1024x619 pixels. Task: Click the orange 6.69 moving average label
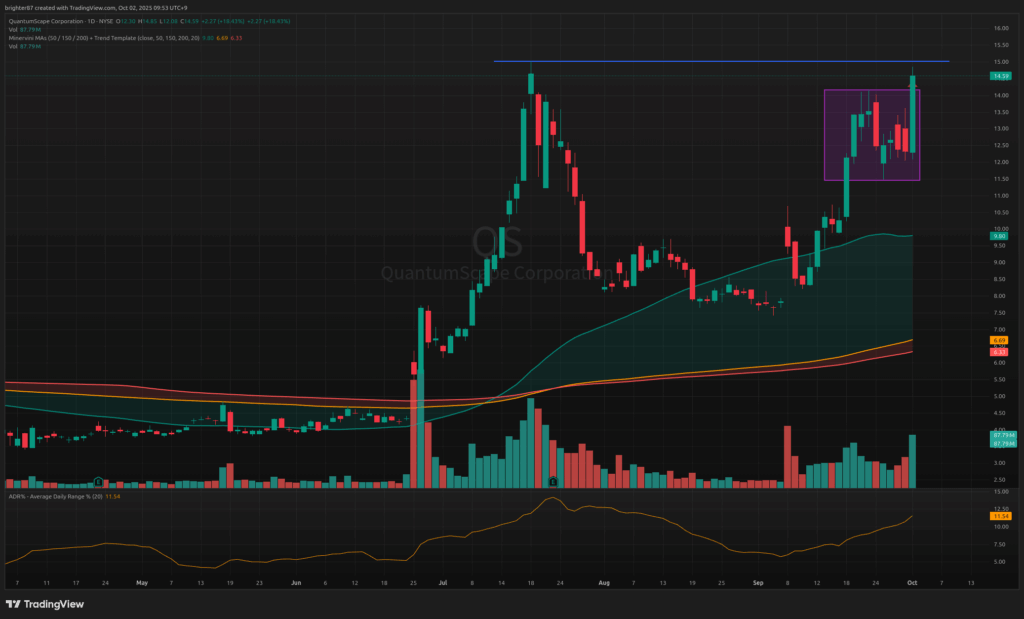click(999, 340)
